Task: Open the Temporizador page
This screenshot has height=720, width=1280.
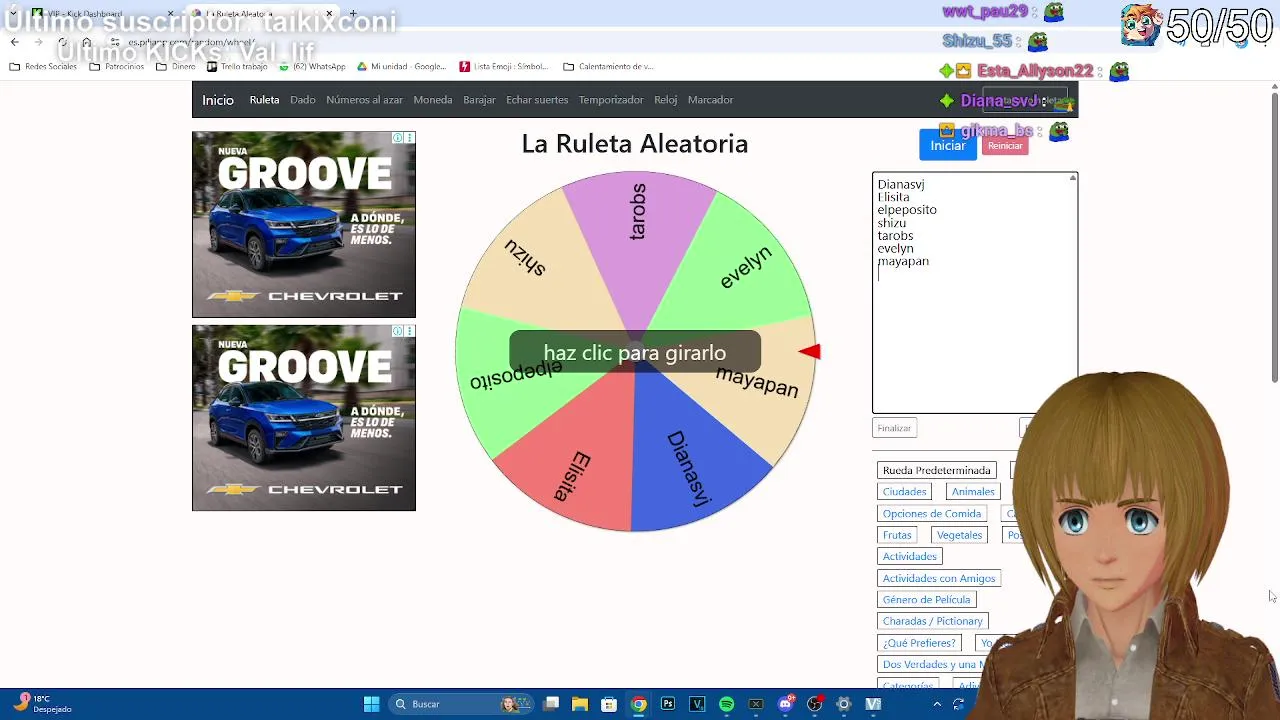Action: click(611, 100)
